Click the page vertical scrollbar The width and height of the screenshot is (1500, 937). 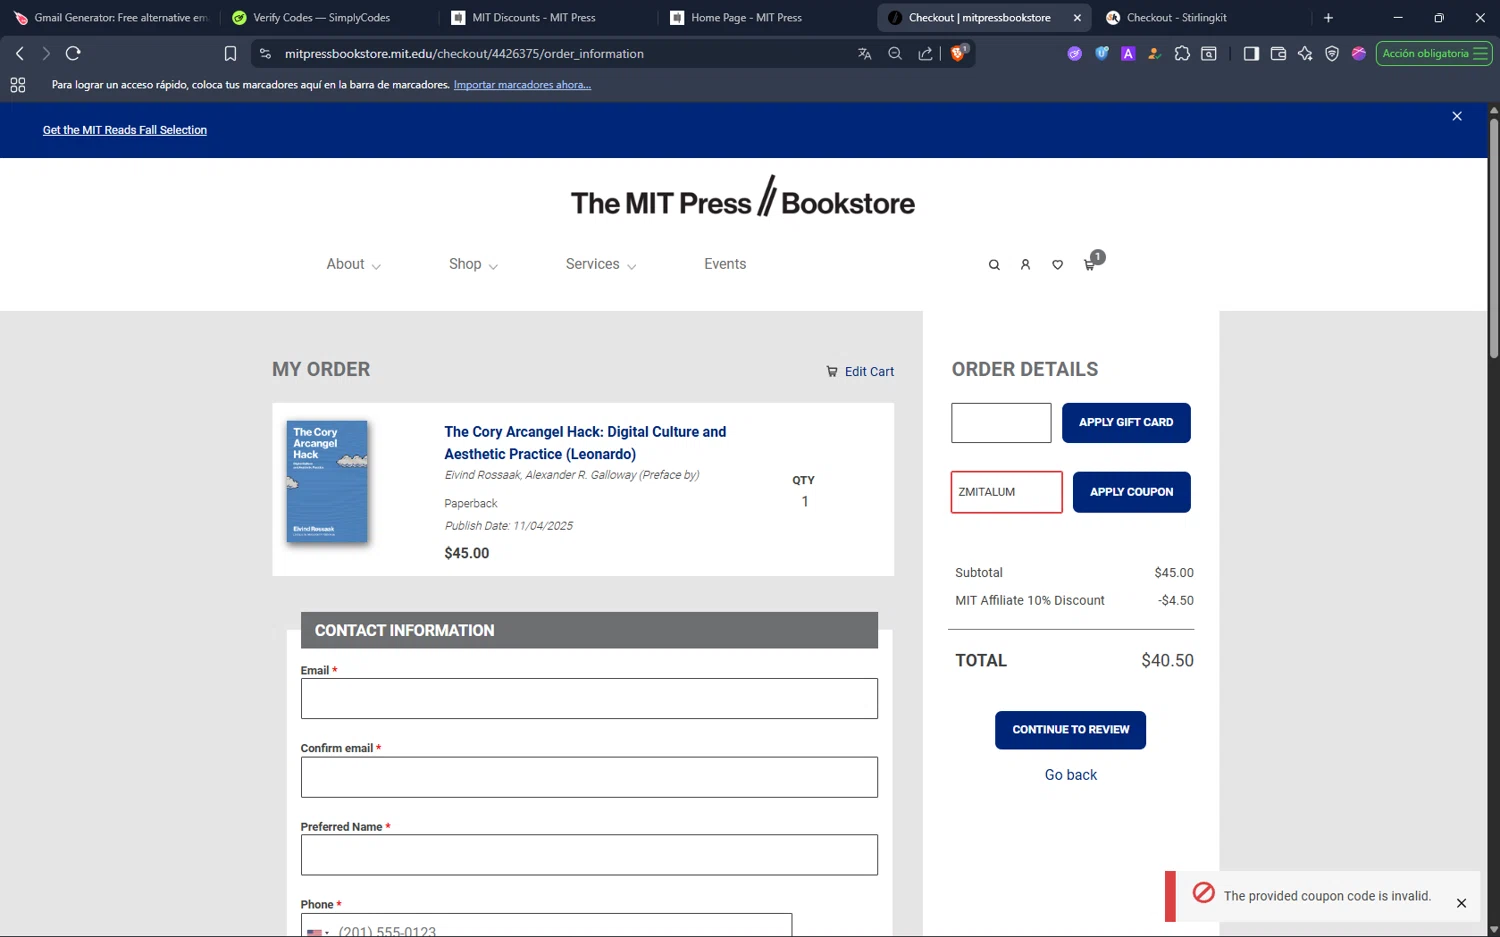tap(1493, 238)
